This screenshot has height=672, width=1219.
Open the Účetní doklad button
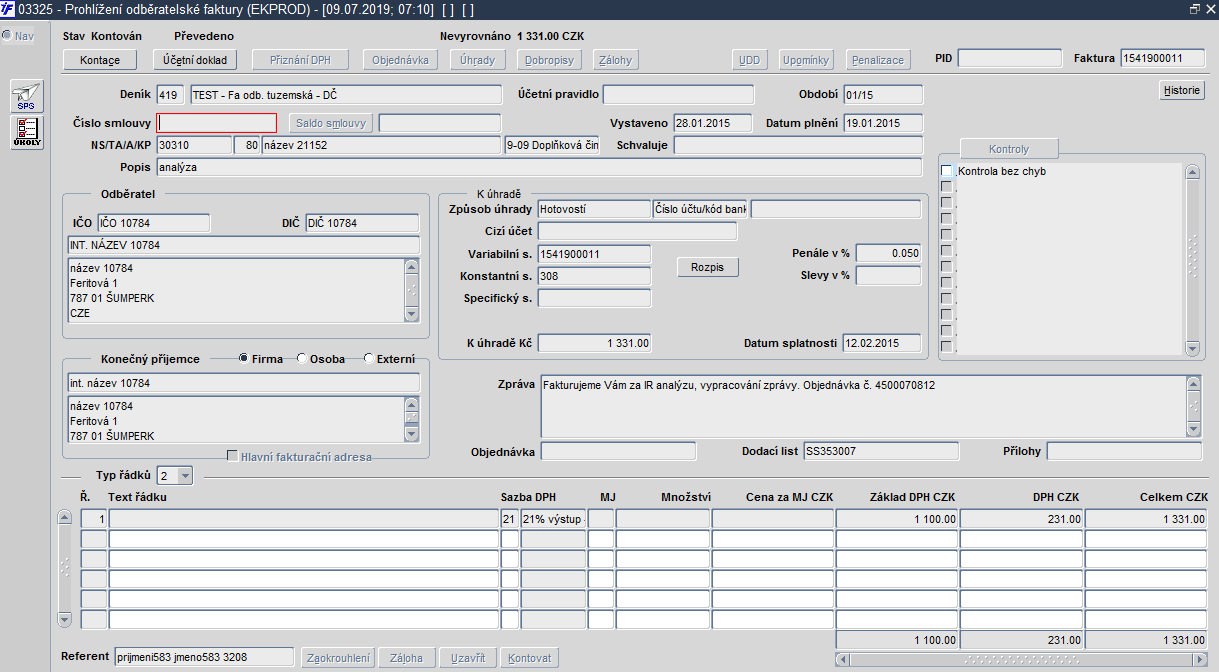pyautogui.click(x=195, y=60)
